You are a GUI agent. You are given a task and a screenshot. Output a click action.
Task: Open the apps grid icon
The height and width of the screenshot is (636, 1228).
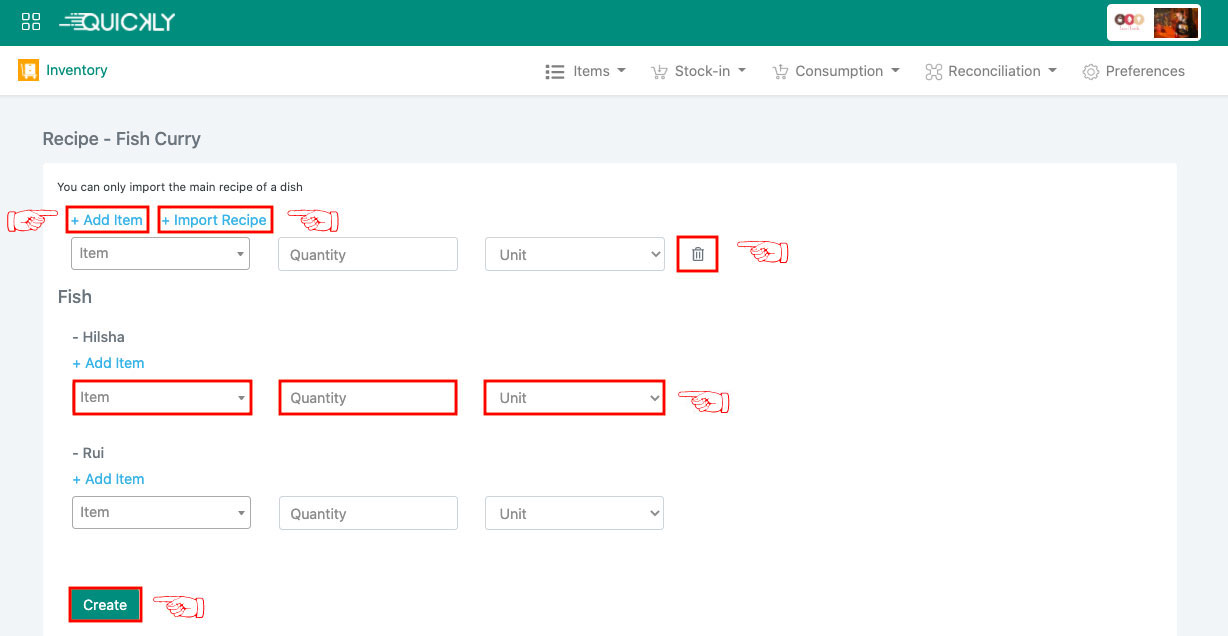(x=31, y=22)
